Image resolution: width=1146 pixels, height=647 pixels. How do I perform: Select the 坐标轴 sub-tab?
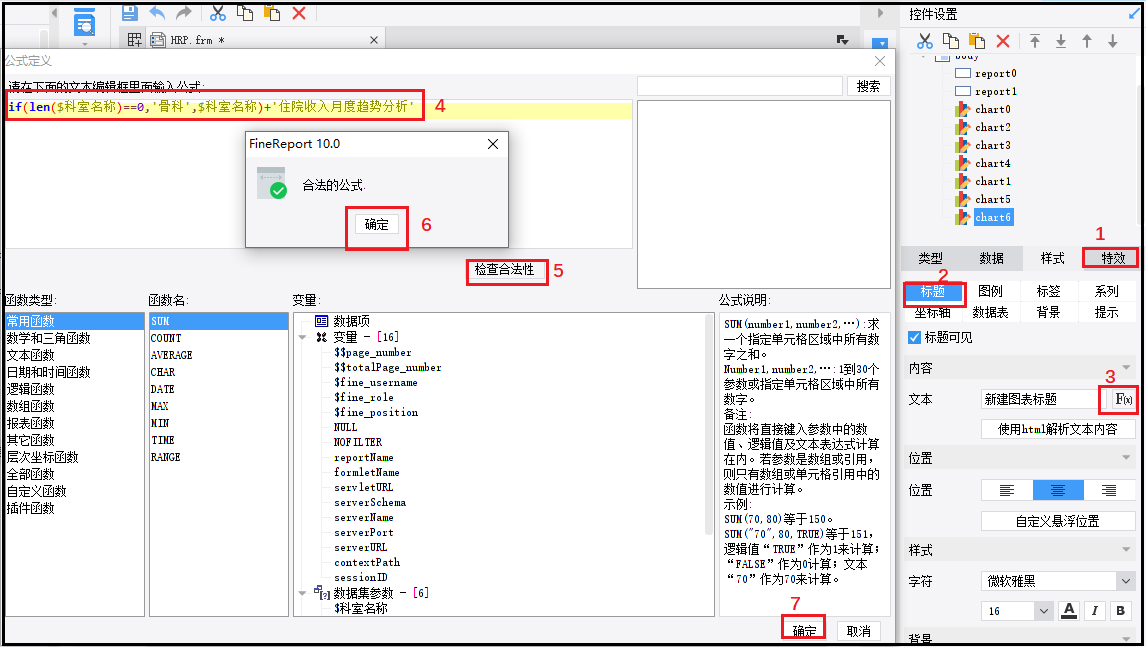pyautogui.click(x=933, y=312)
